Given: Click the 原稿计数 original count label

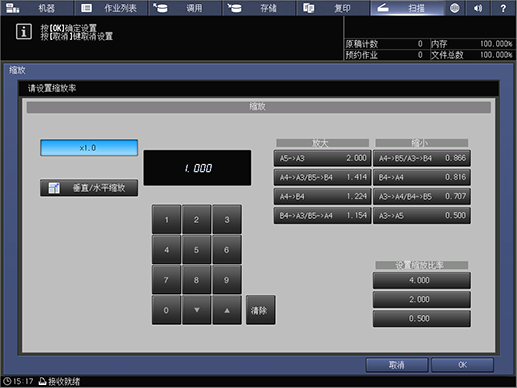Looking at the screenshot, I should [362, 44].
